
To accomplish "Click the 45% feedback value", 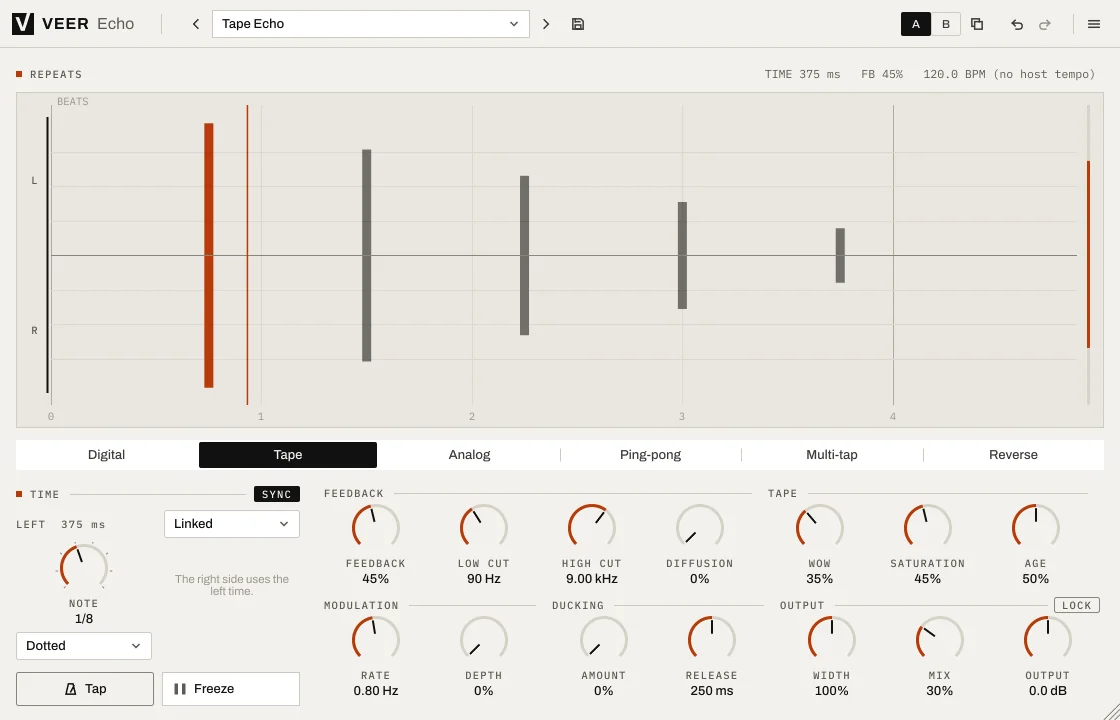I will [376, 579].
